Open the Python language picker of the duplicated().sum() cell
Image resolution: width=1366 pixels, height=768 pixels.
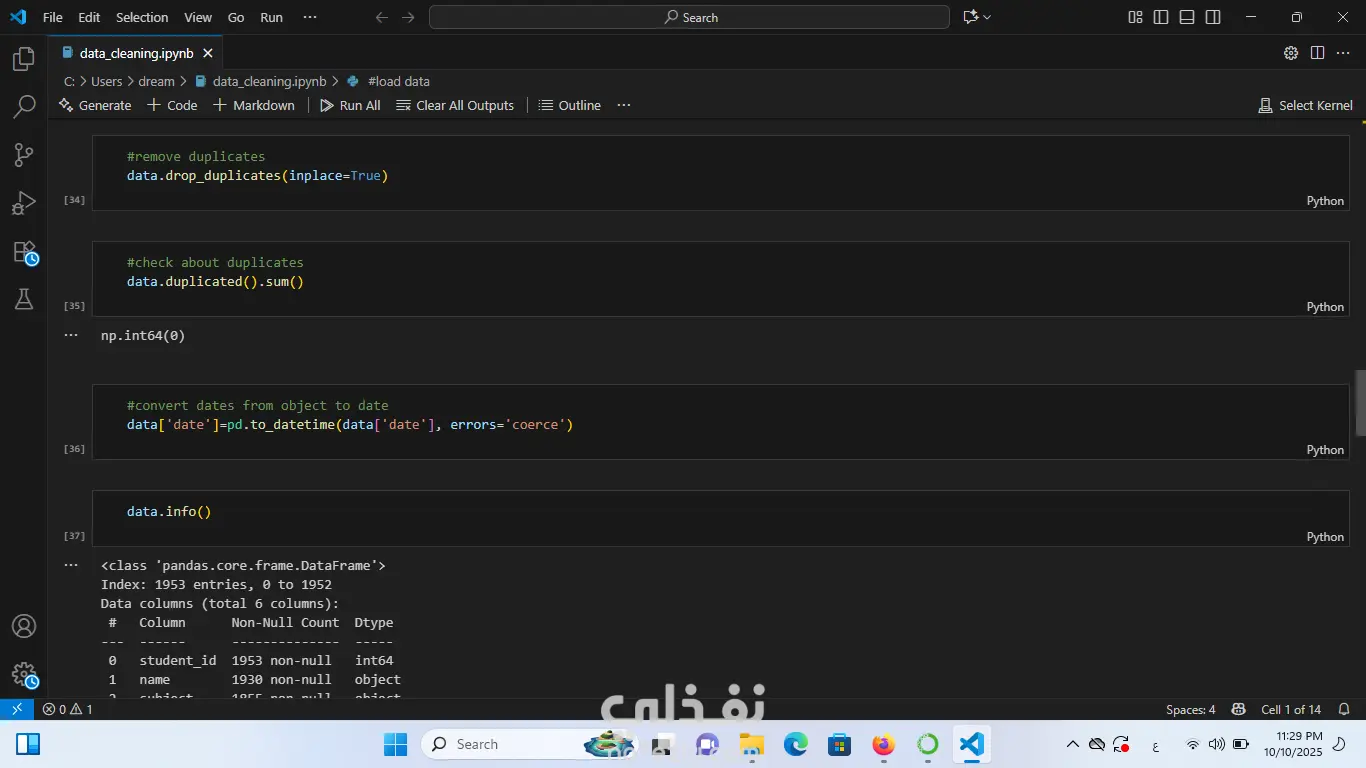(x=1325, y=307)
